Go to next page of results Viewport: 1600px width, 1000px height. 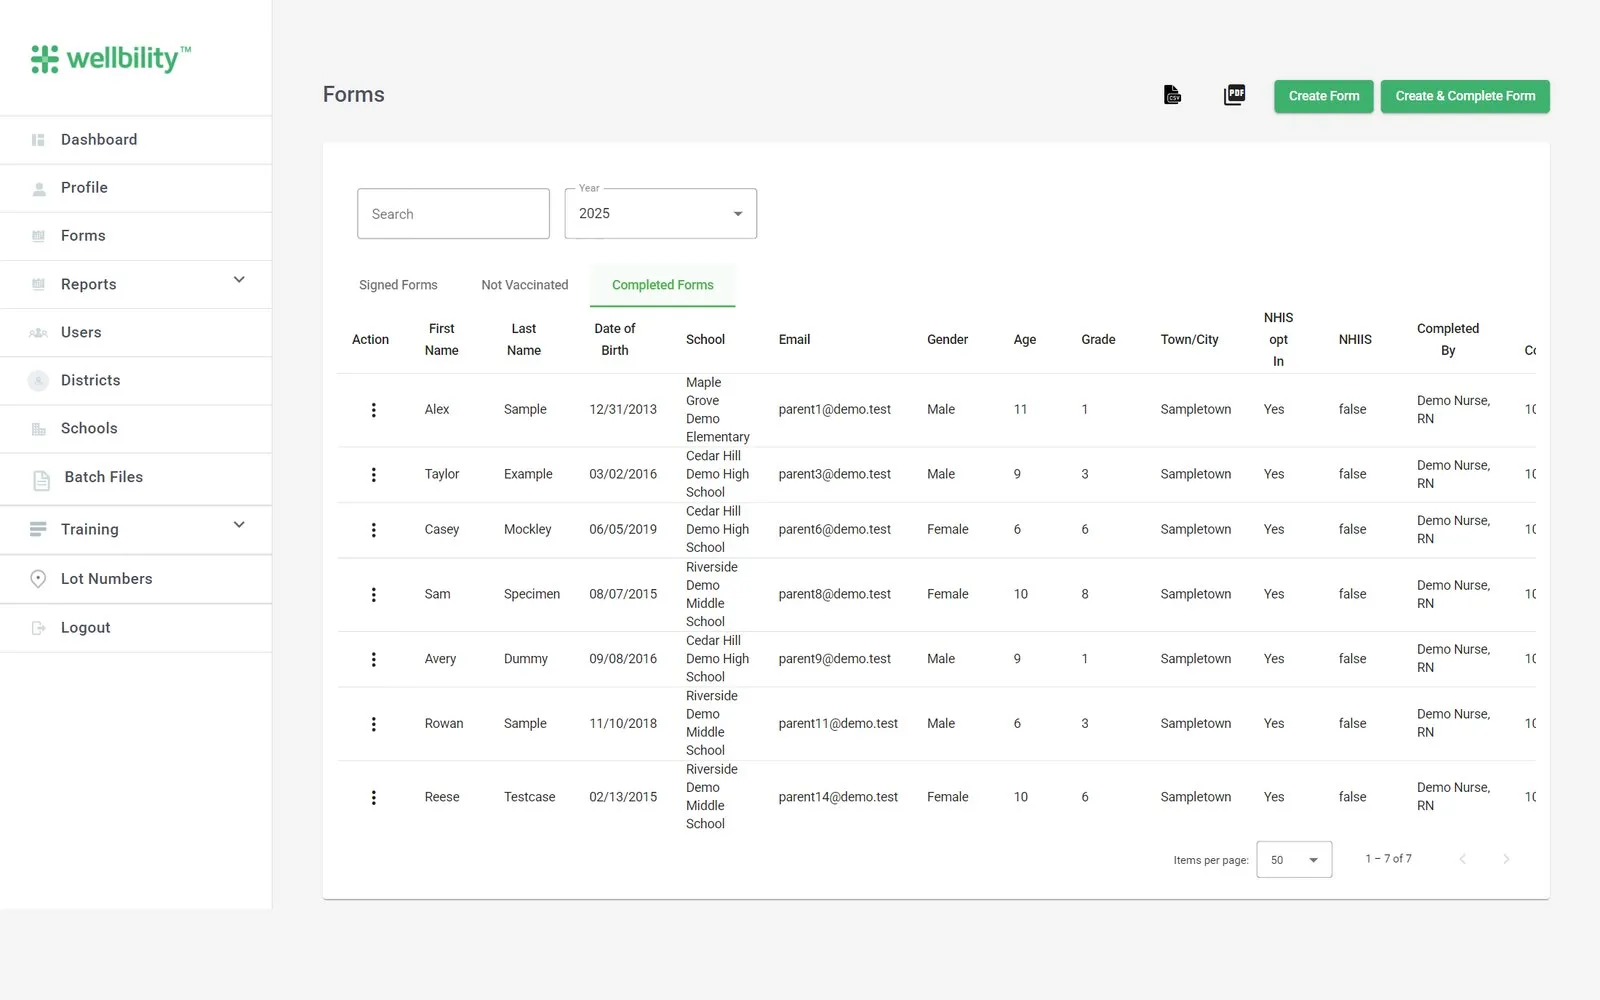(x=1506, y=859)
